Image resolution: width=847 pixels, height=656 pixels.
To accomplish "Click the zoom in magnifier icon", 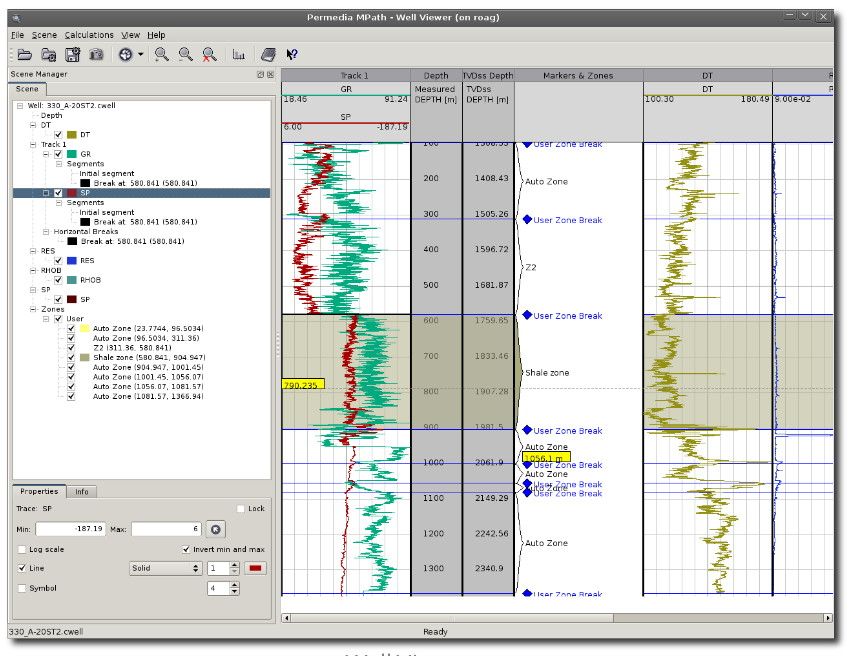I will pyautogui.click(x=162, y=55).
